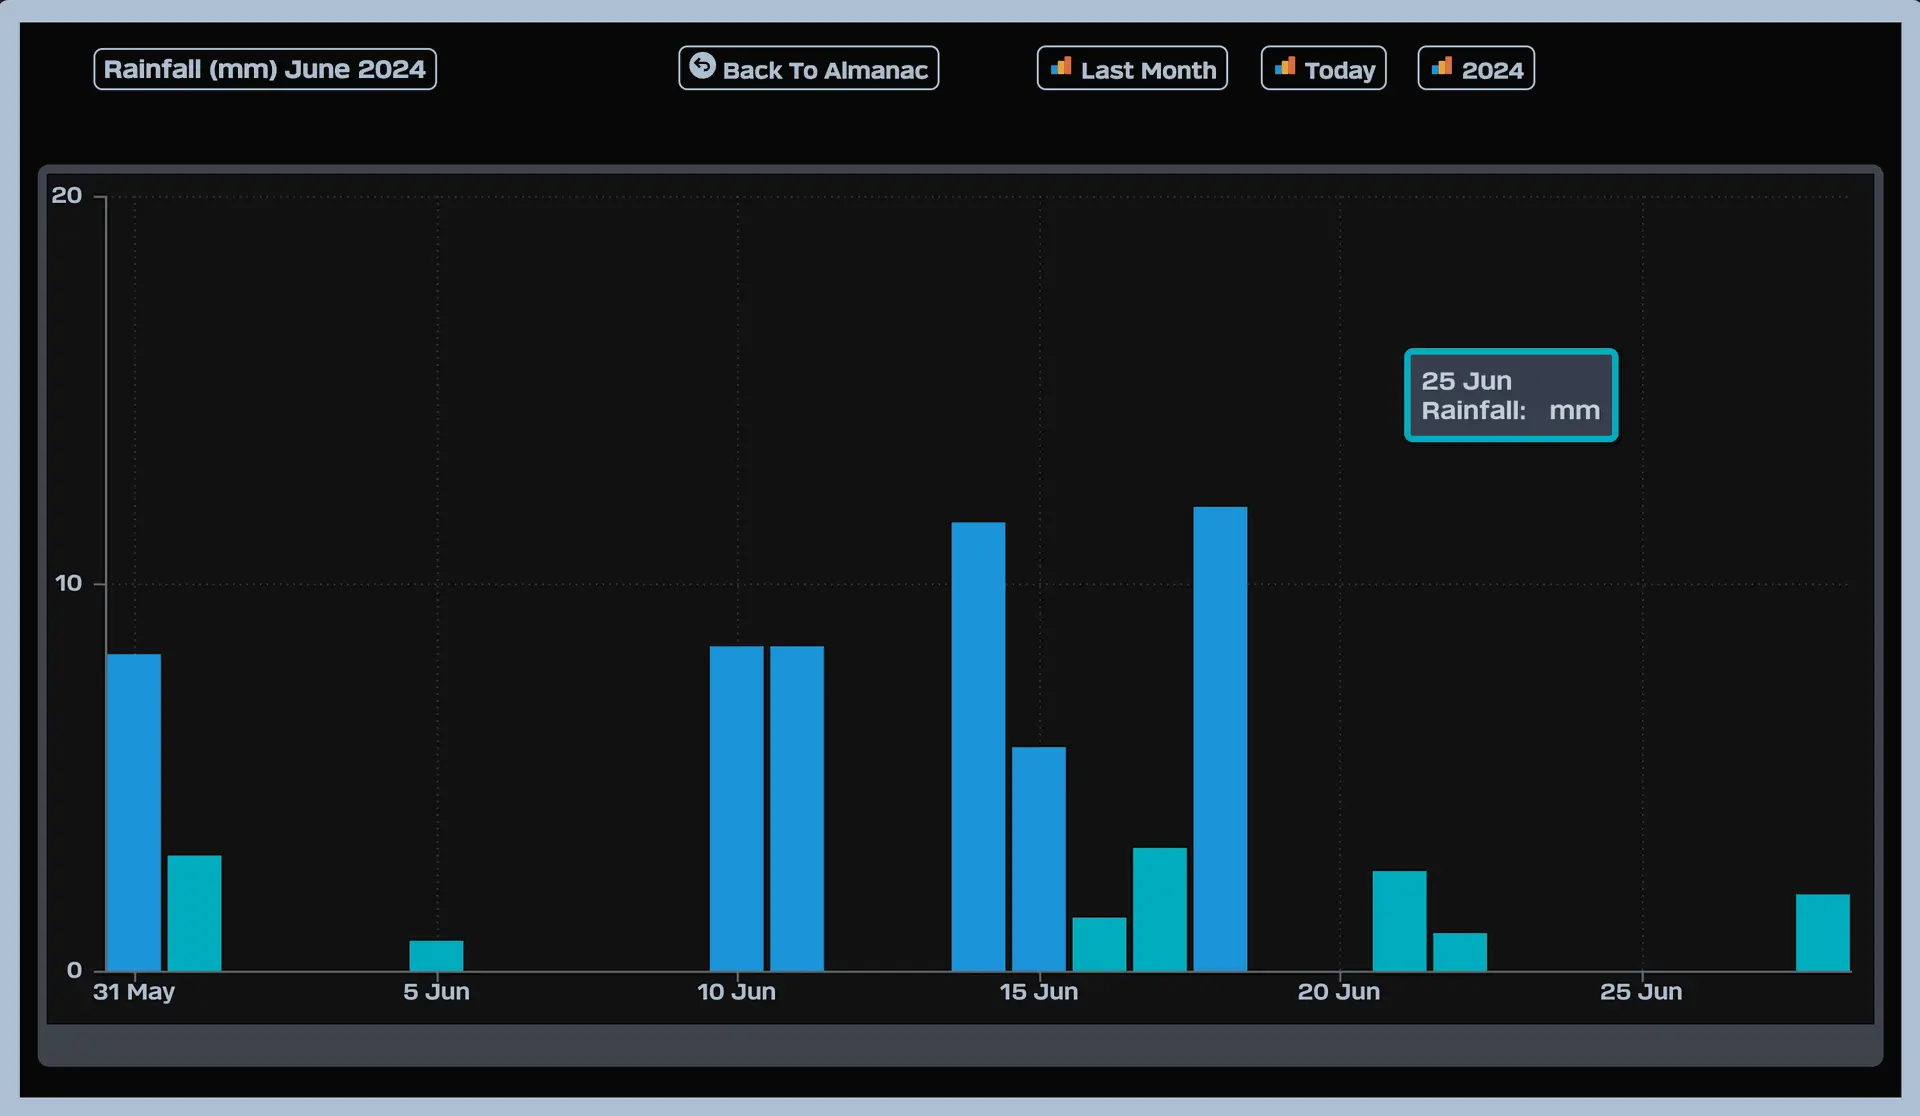This screenshot has height=1116, width=1920.
Task: Click the small teal bar at 5 Jun
Action: 436,955
